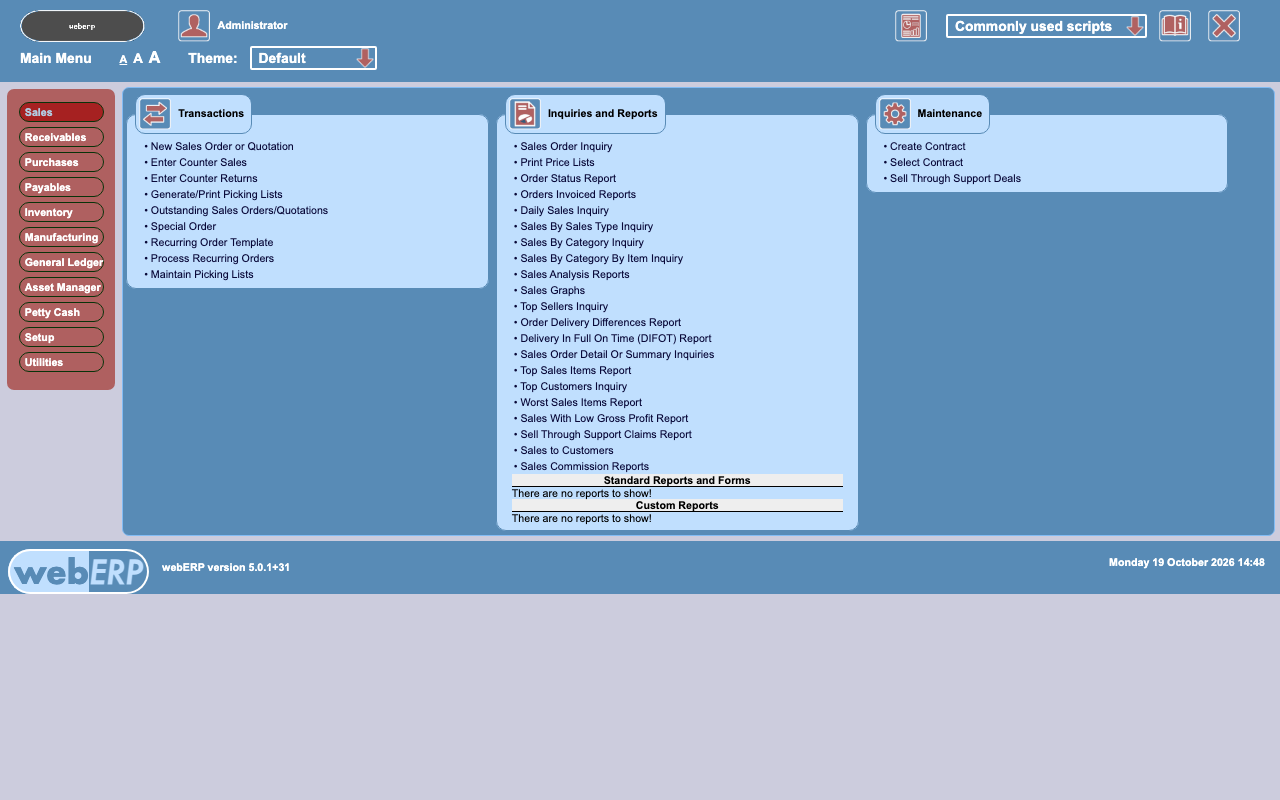The height and width of the screenshot is (800, 1280).
Task: Open Sales Analysis Reports
Action: 575,274
